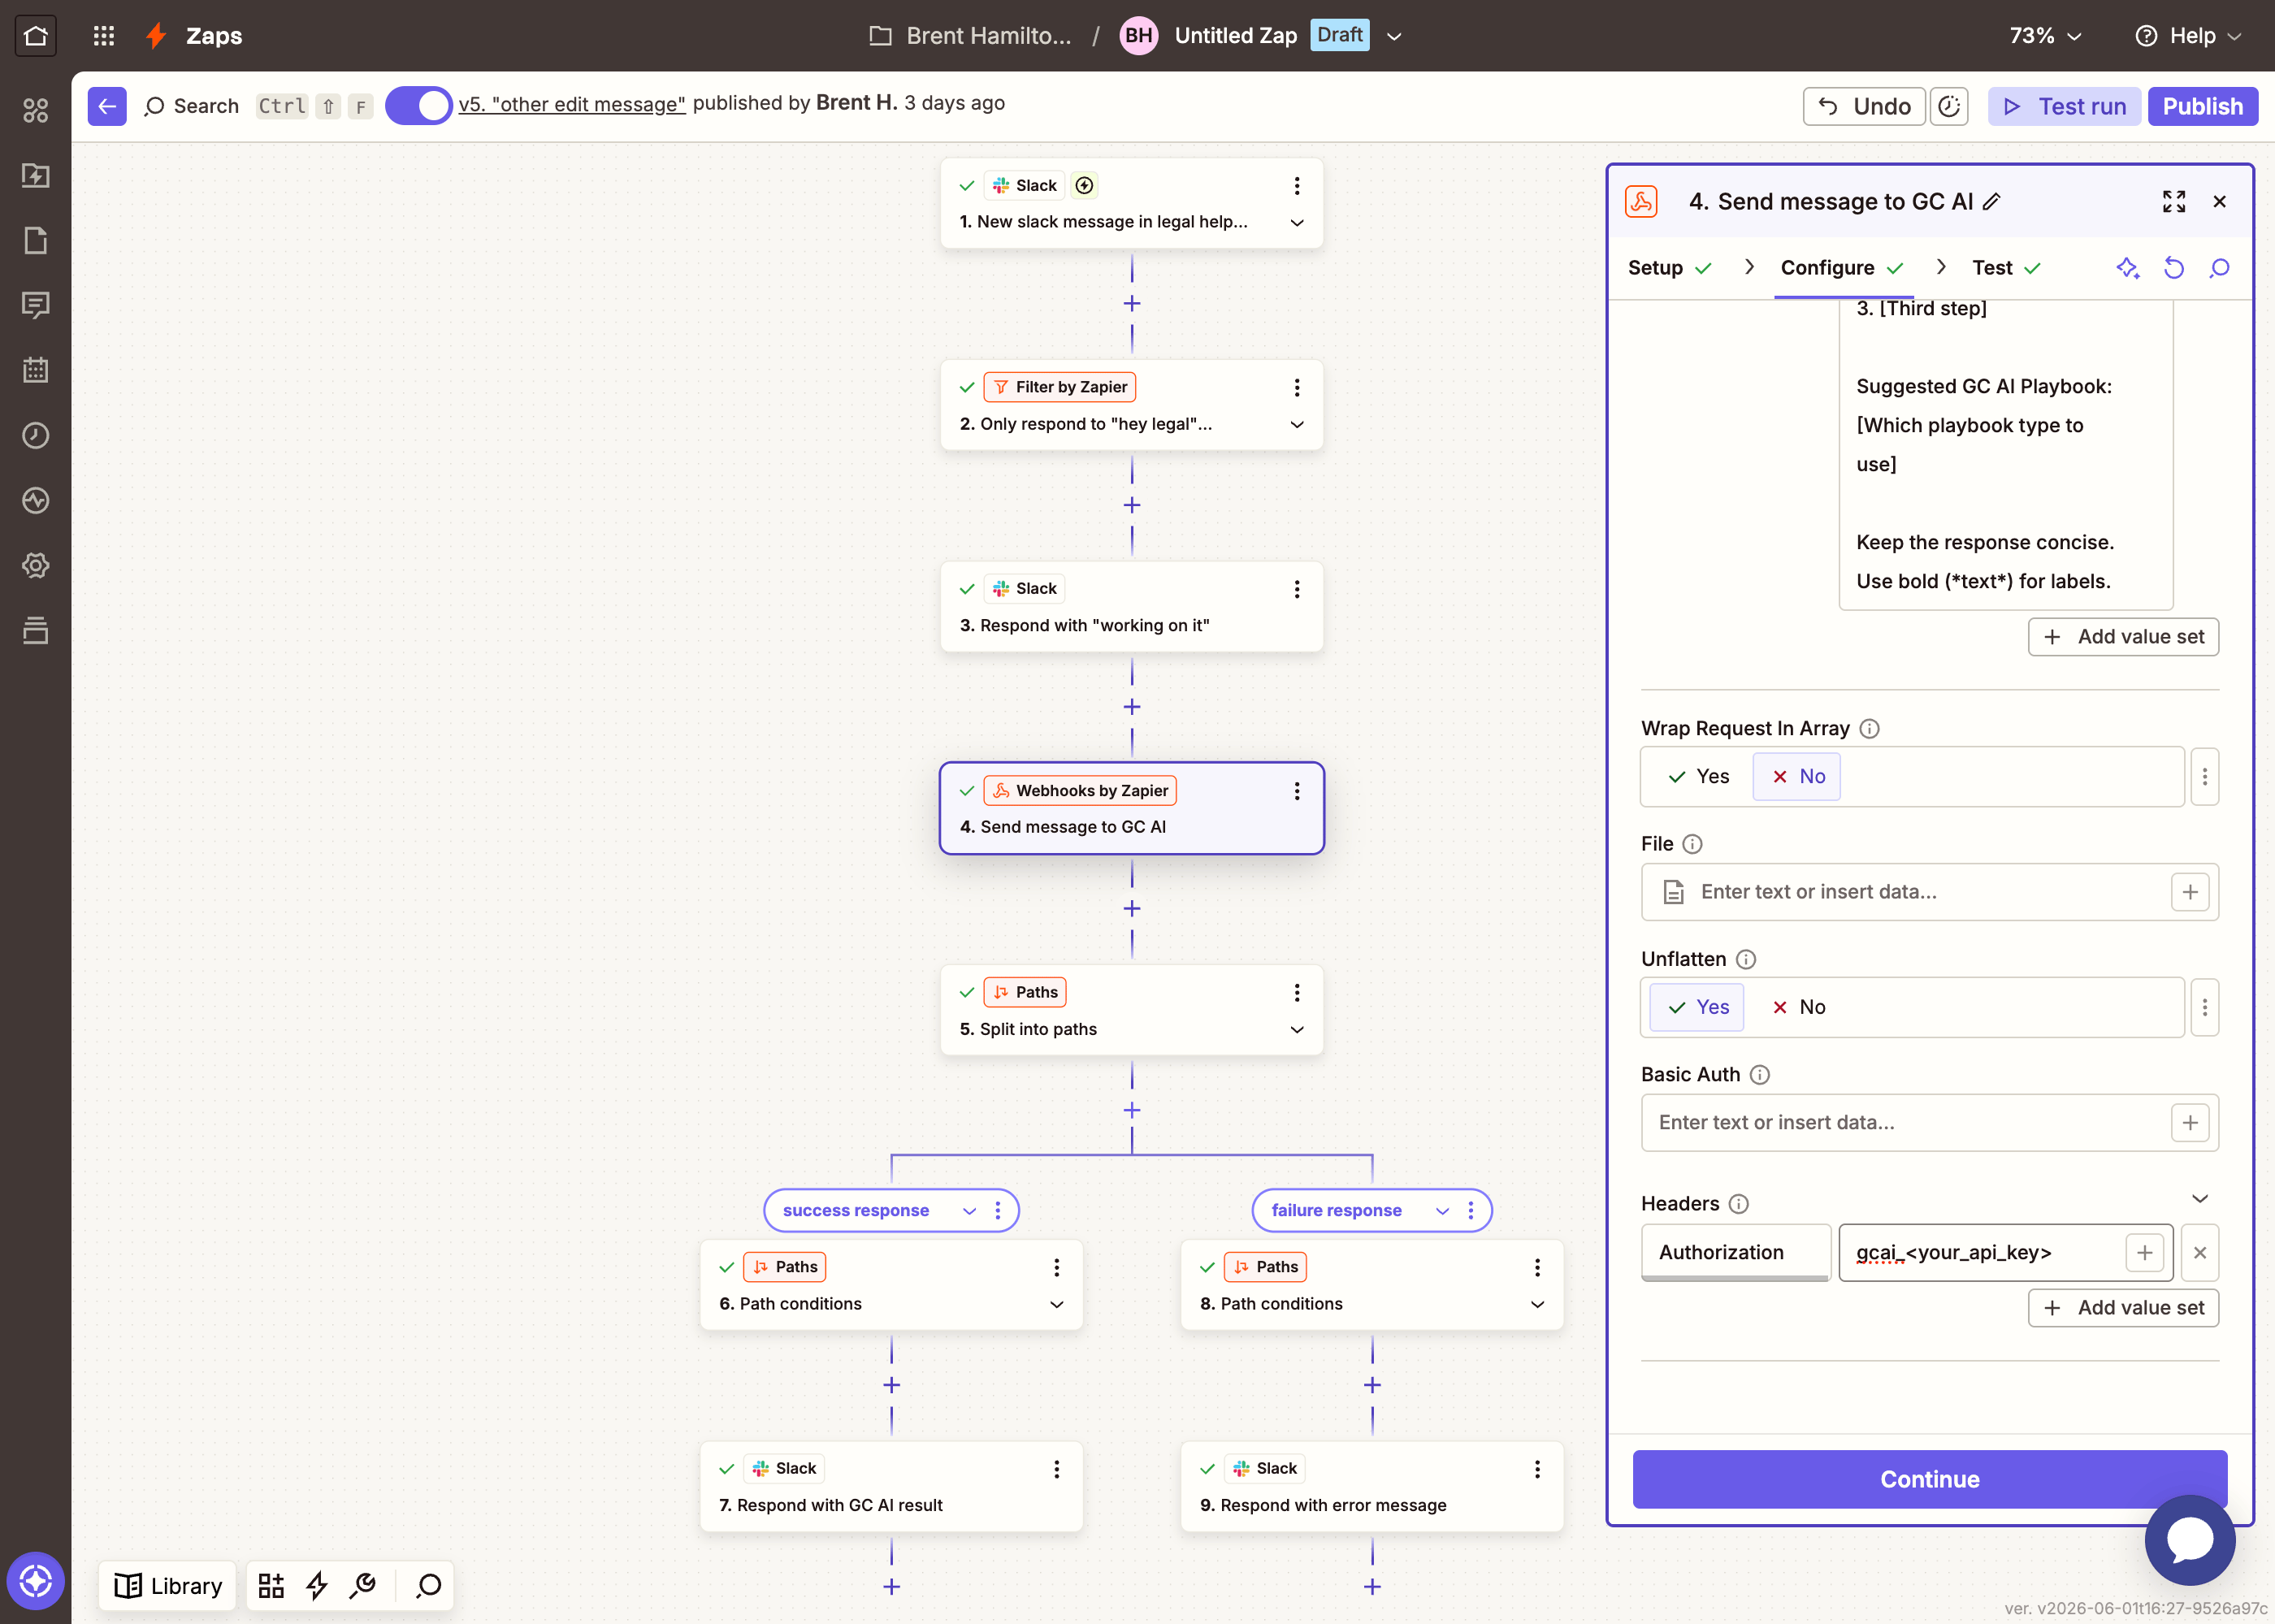The height and width of the screenshot is (1624, 2275).
Task: Click the refresh fields icon in panel
Action: point(2174,268)
